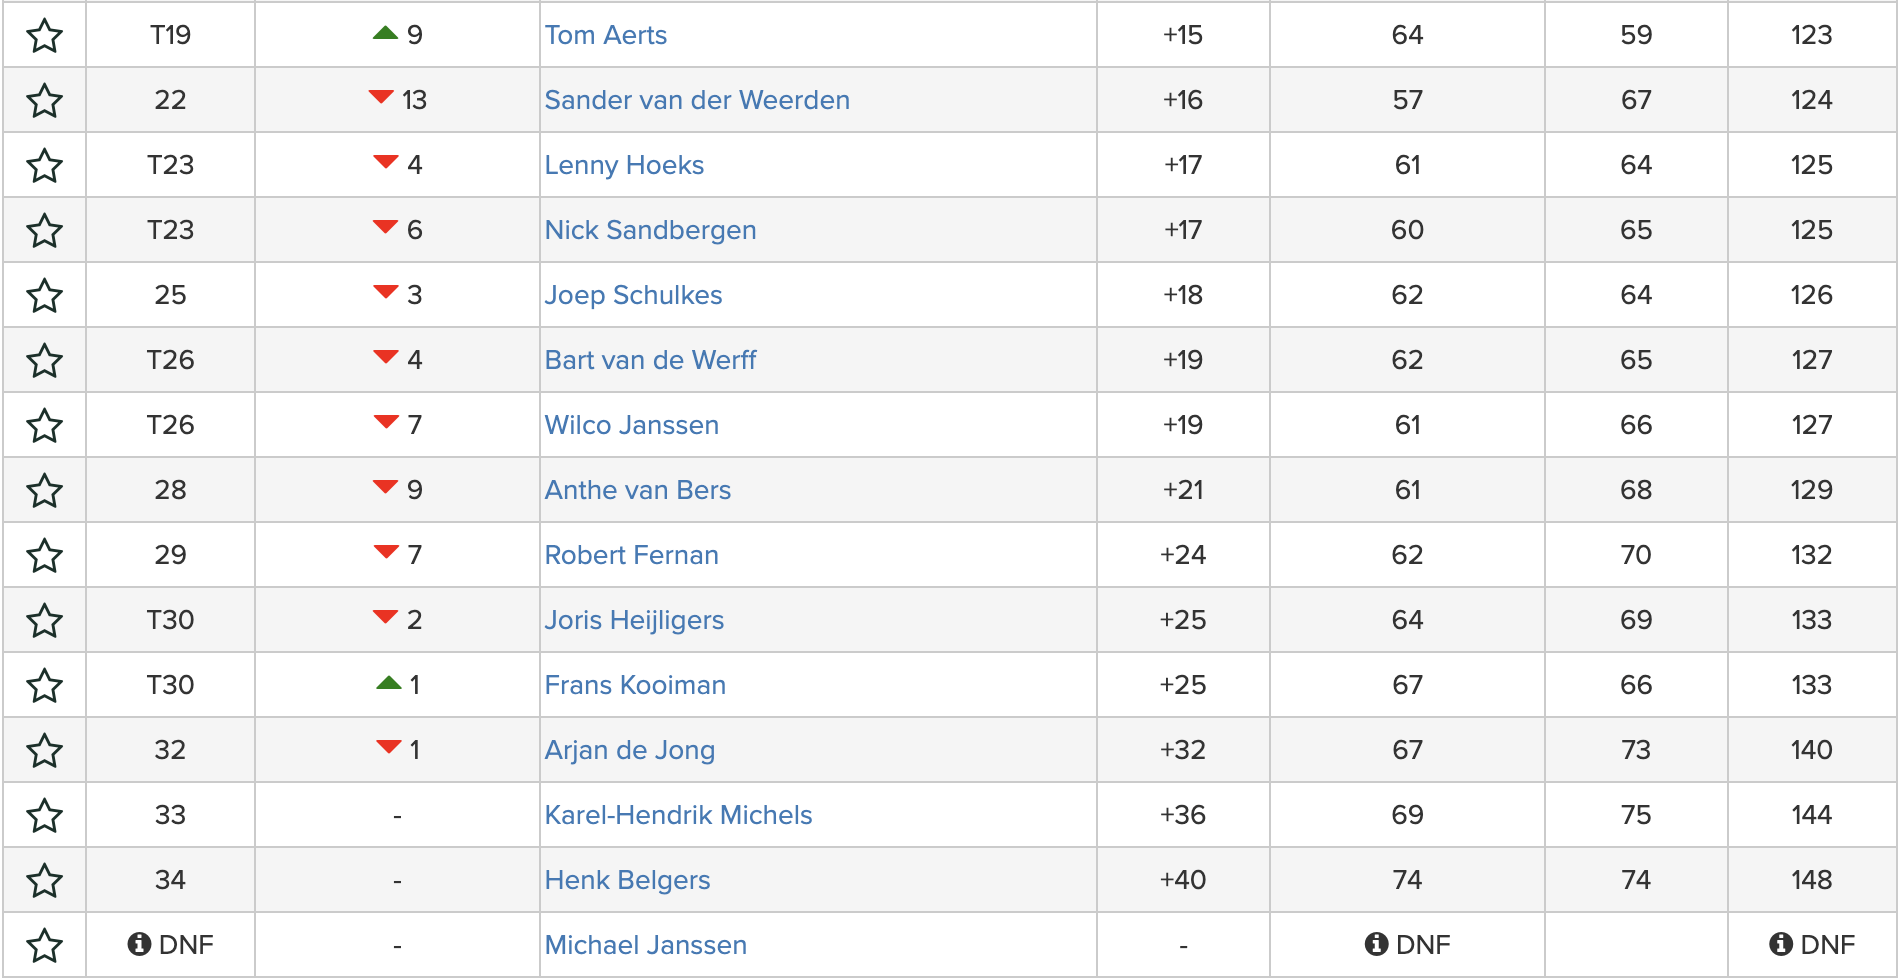Star Henk Belgers in the standings
This screenshot has width=1898, height=978.
[x=44, y=881]
